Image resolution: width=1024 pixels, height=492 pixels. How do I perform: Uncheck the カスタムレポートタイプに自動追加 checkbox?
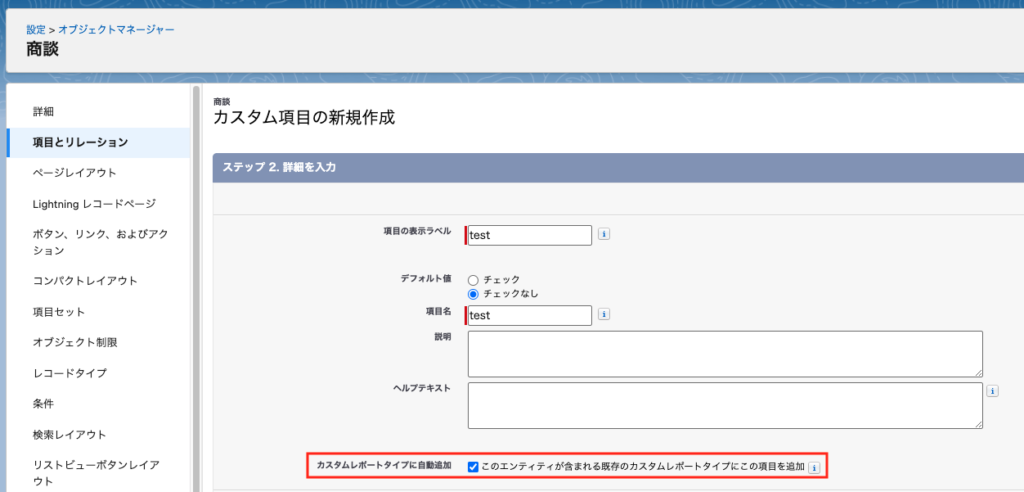(x=473, y=467)
